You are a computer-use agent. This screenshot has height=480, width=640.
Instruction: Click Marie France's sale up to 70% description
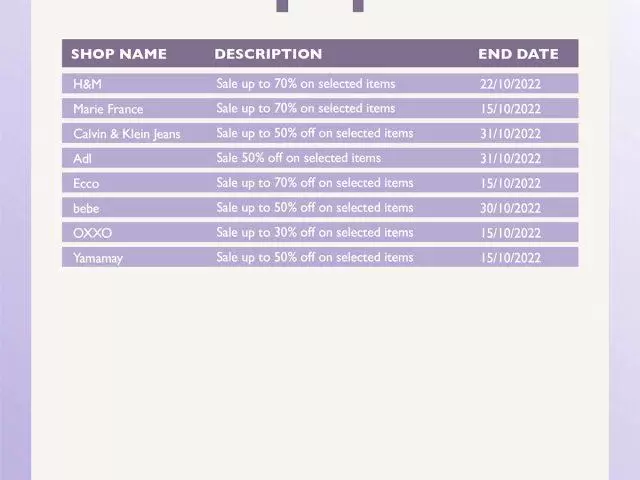point(306,109)
